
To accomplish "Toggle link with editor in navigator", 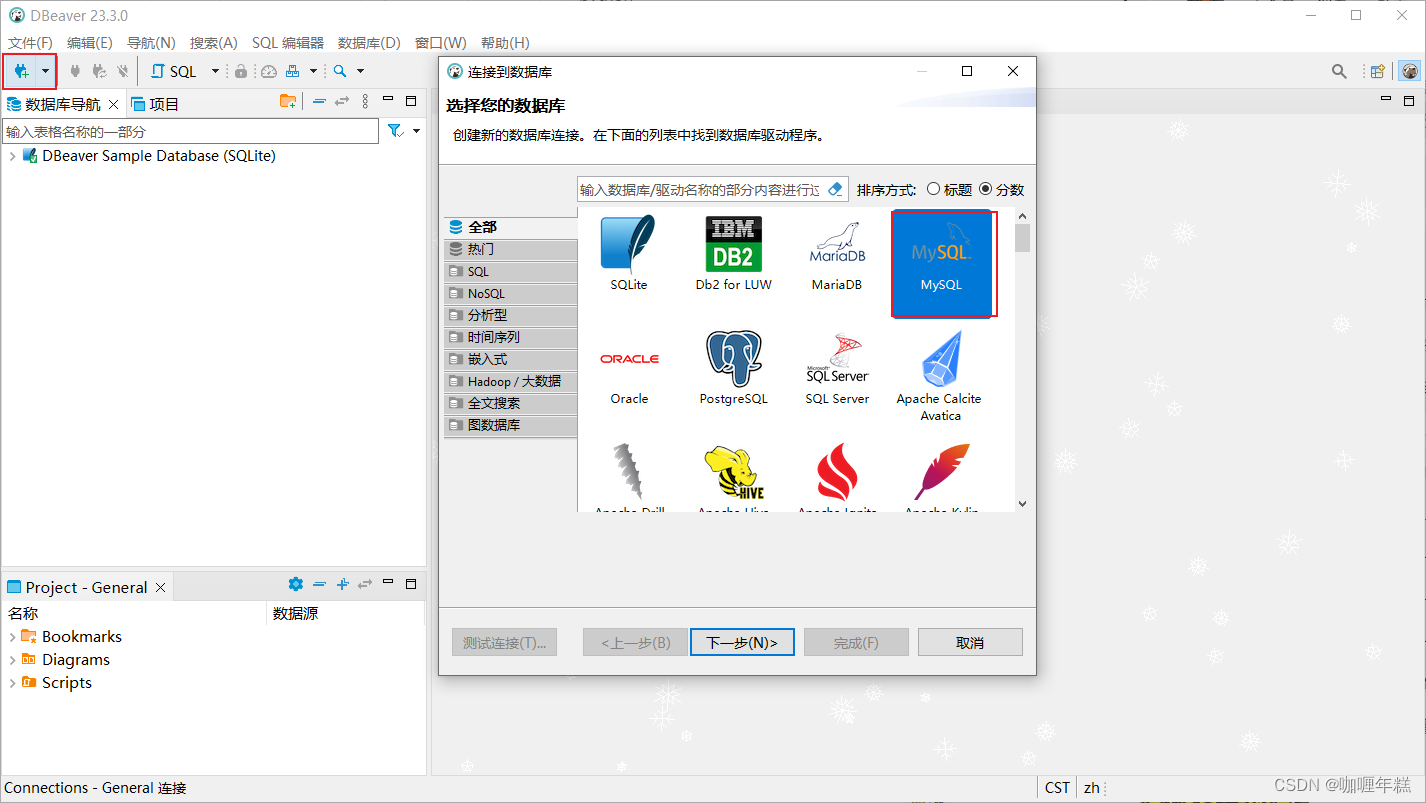I will coord(342,101).
